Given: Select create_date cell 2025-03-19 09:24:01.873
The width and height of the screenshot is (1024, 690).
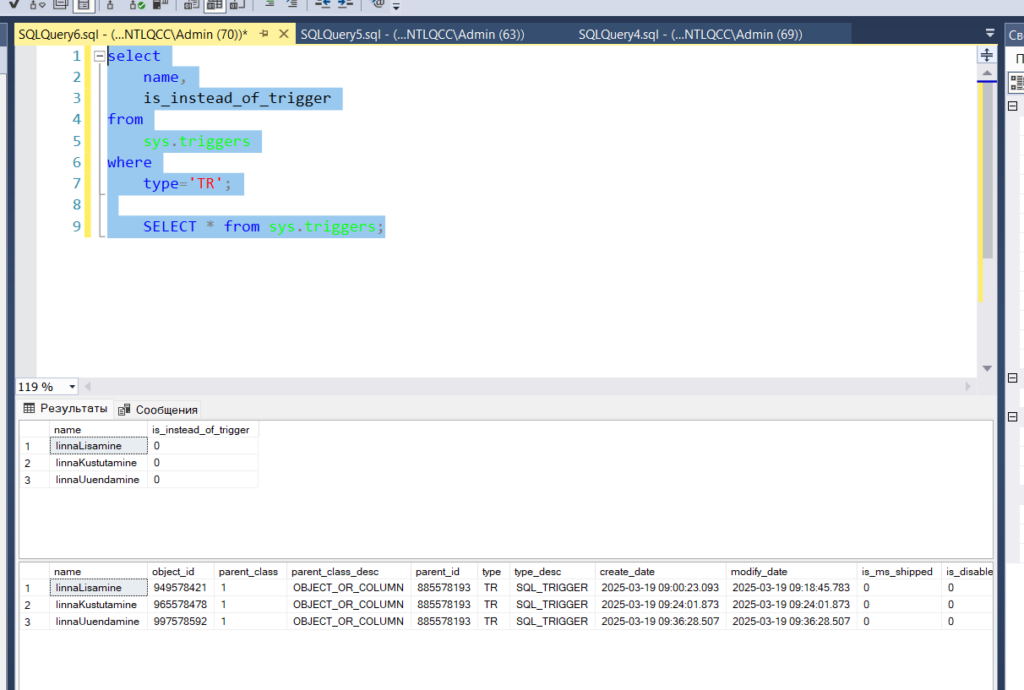Looking at the screenshot, I should point(660,604).
